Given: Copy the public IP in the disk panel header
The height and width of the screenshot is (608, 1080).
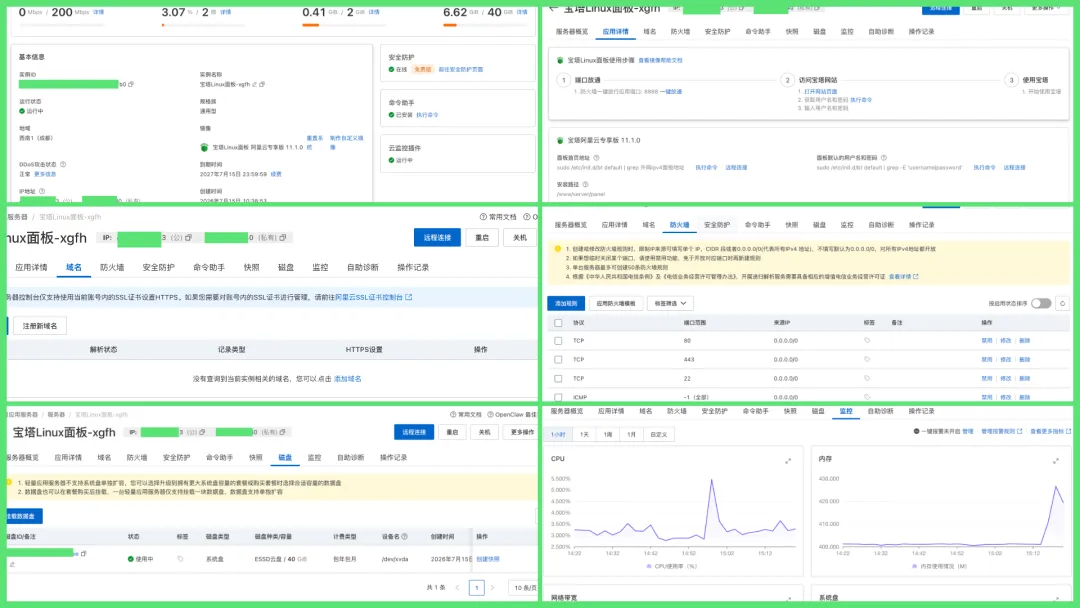Looking at the screenshot, I should 202,432.
